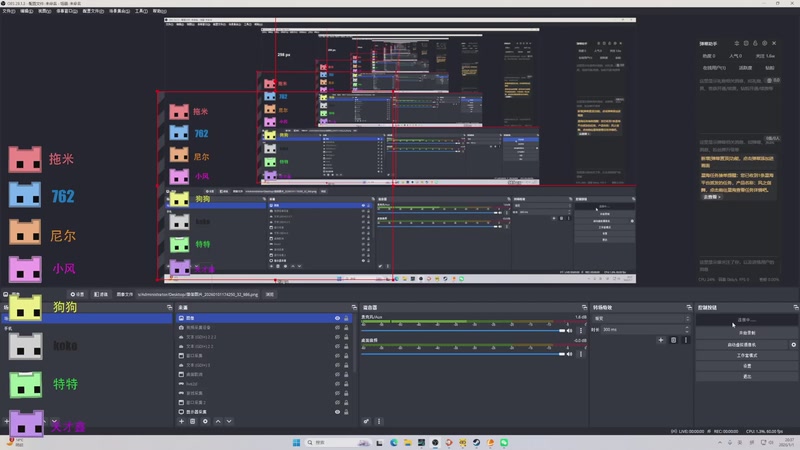800x450 pixels.
Task: Open the transition type dropdown (渐变)
Action: coord(641,318)
